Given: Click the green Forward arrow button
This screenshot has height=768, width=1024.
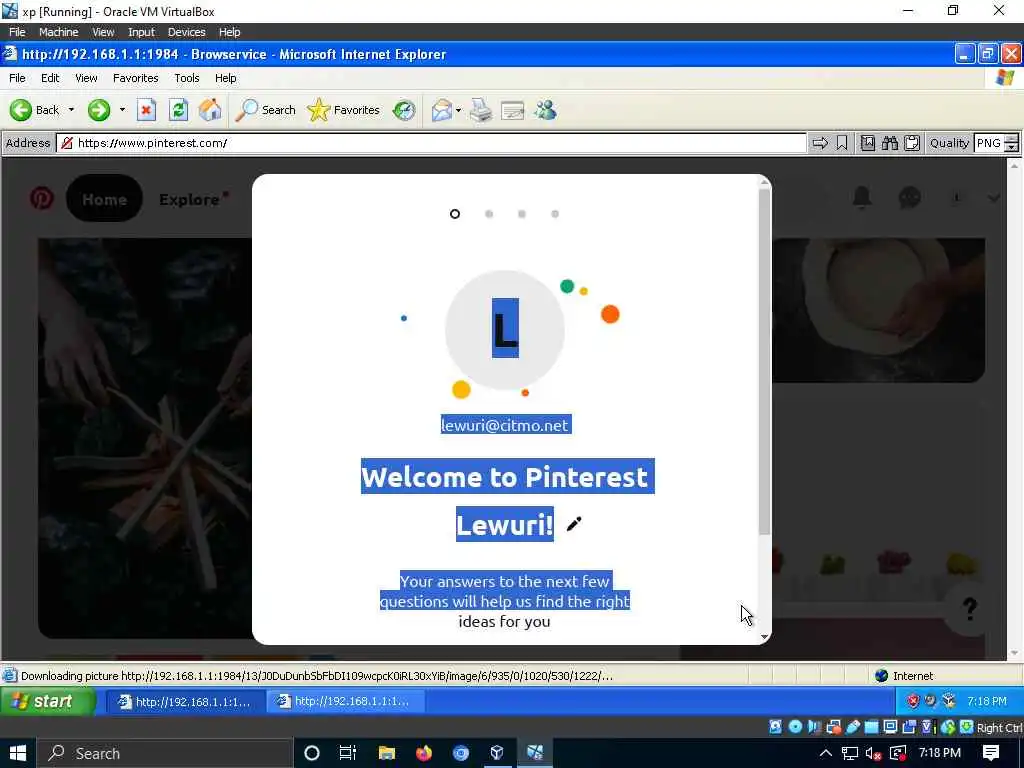Looking at the screenshot, I should pyautogui.click(x=99, y=110).
